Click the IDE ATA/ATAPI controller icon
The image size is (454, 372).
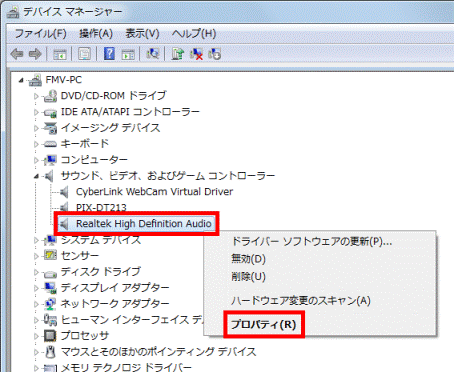click(50, 112)
